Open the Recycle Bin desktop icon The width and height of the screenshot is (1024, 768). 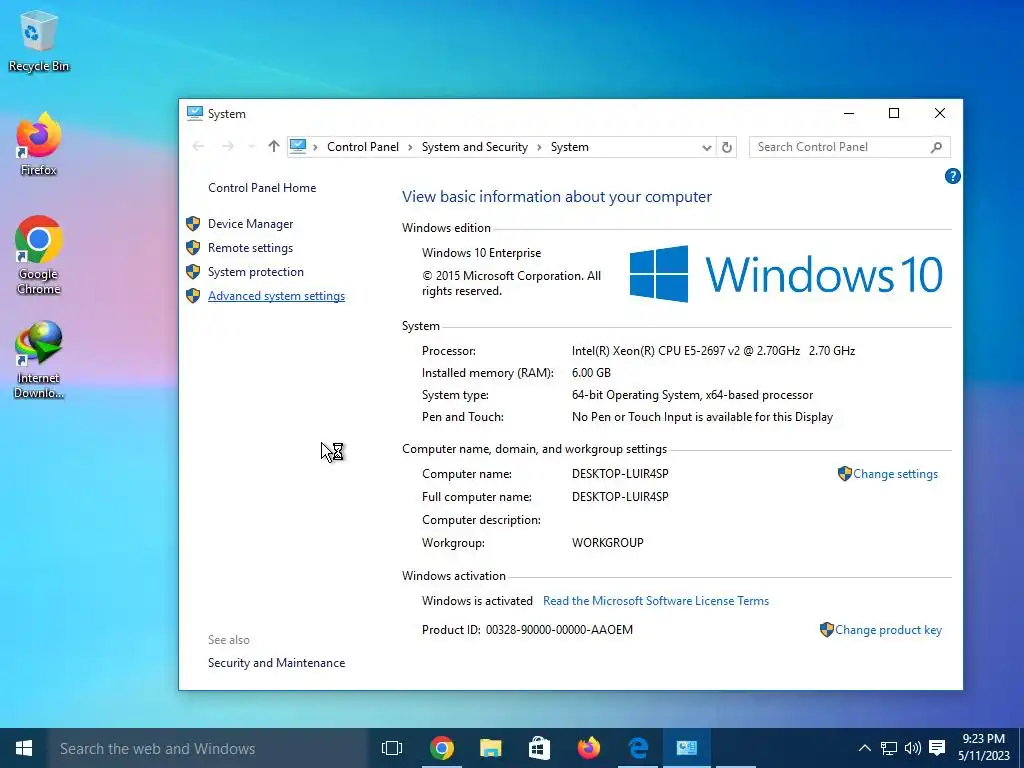tap(39, 41)
